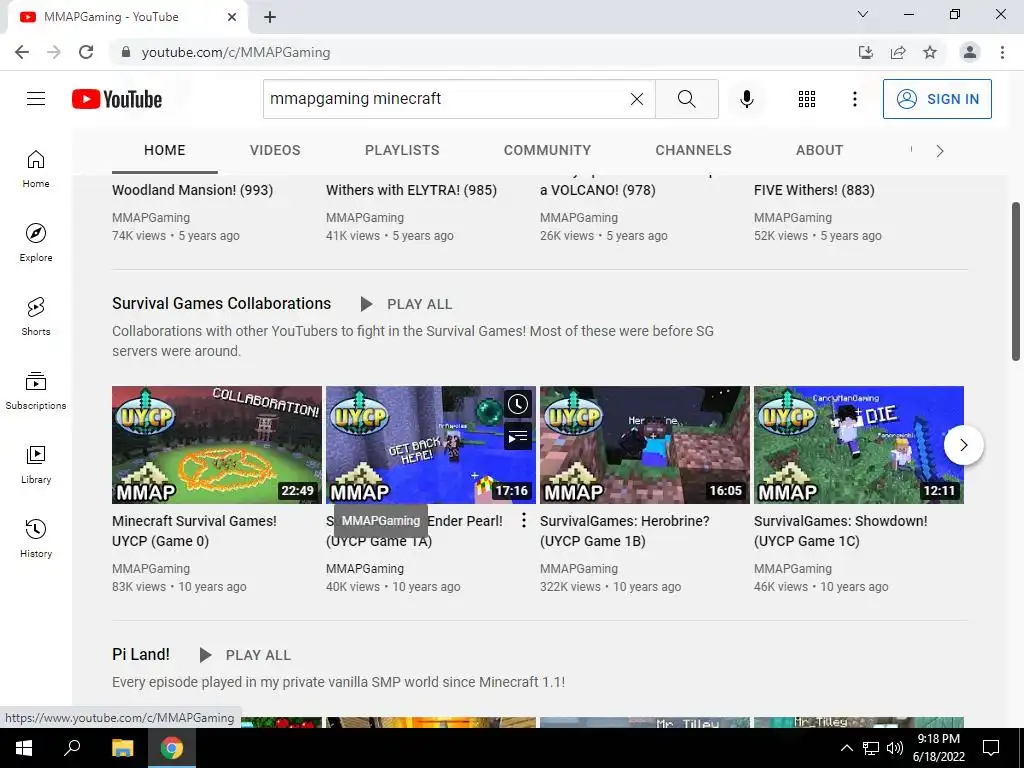Play all Pi Land videos

pos(244,655)
